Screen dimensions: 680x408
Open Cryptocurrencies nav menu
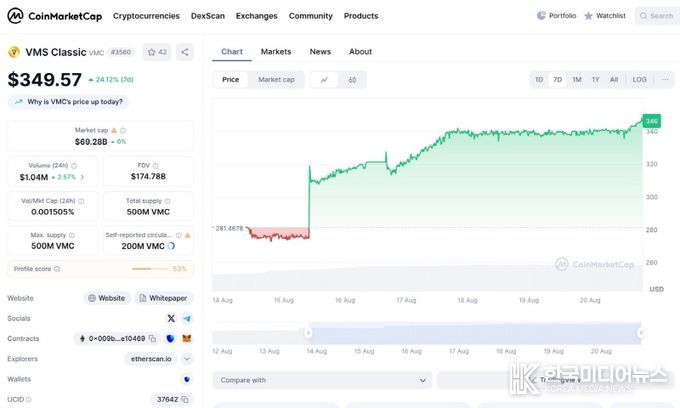tap(146, 16)
